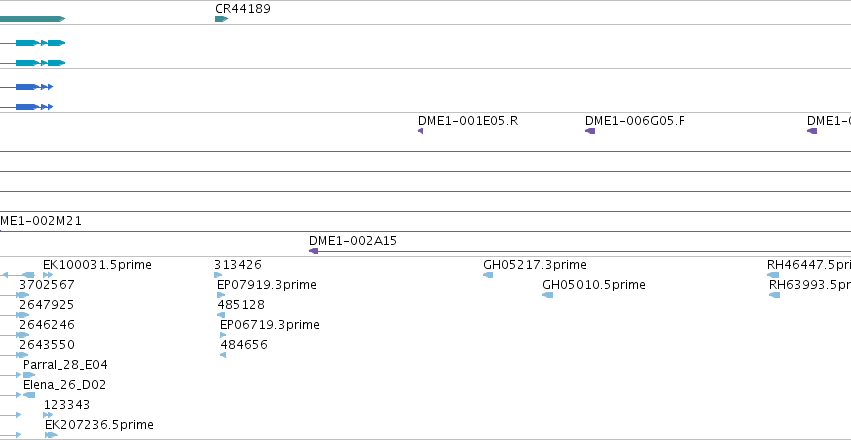This screenshot has height=440, width=851.
Task: Select the 485128 feature arrow
Action: point(221,315)
